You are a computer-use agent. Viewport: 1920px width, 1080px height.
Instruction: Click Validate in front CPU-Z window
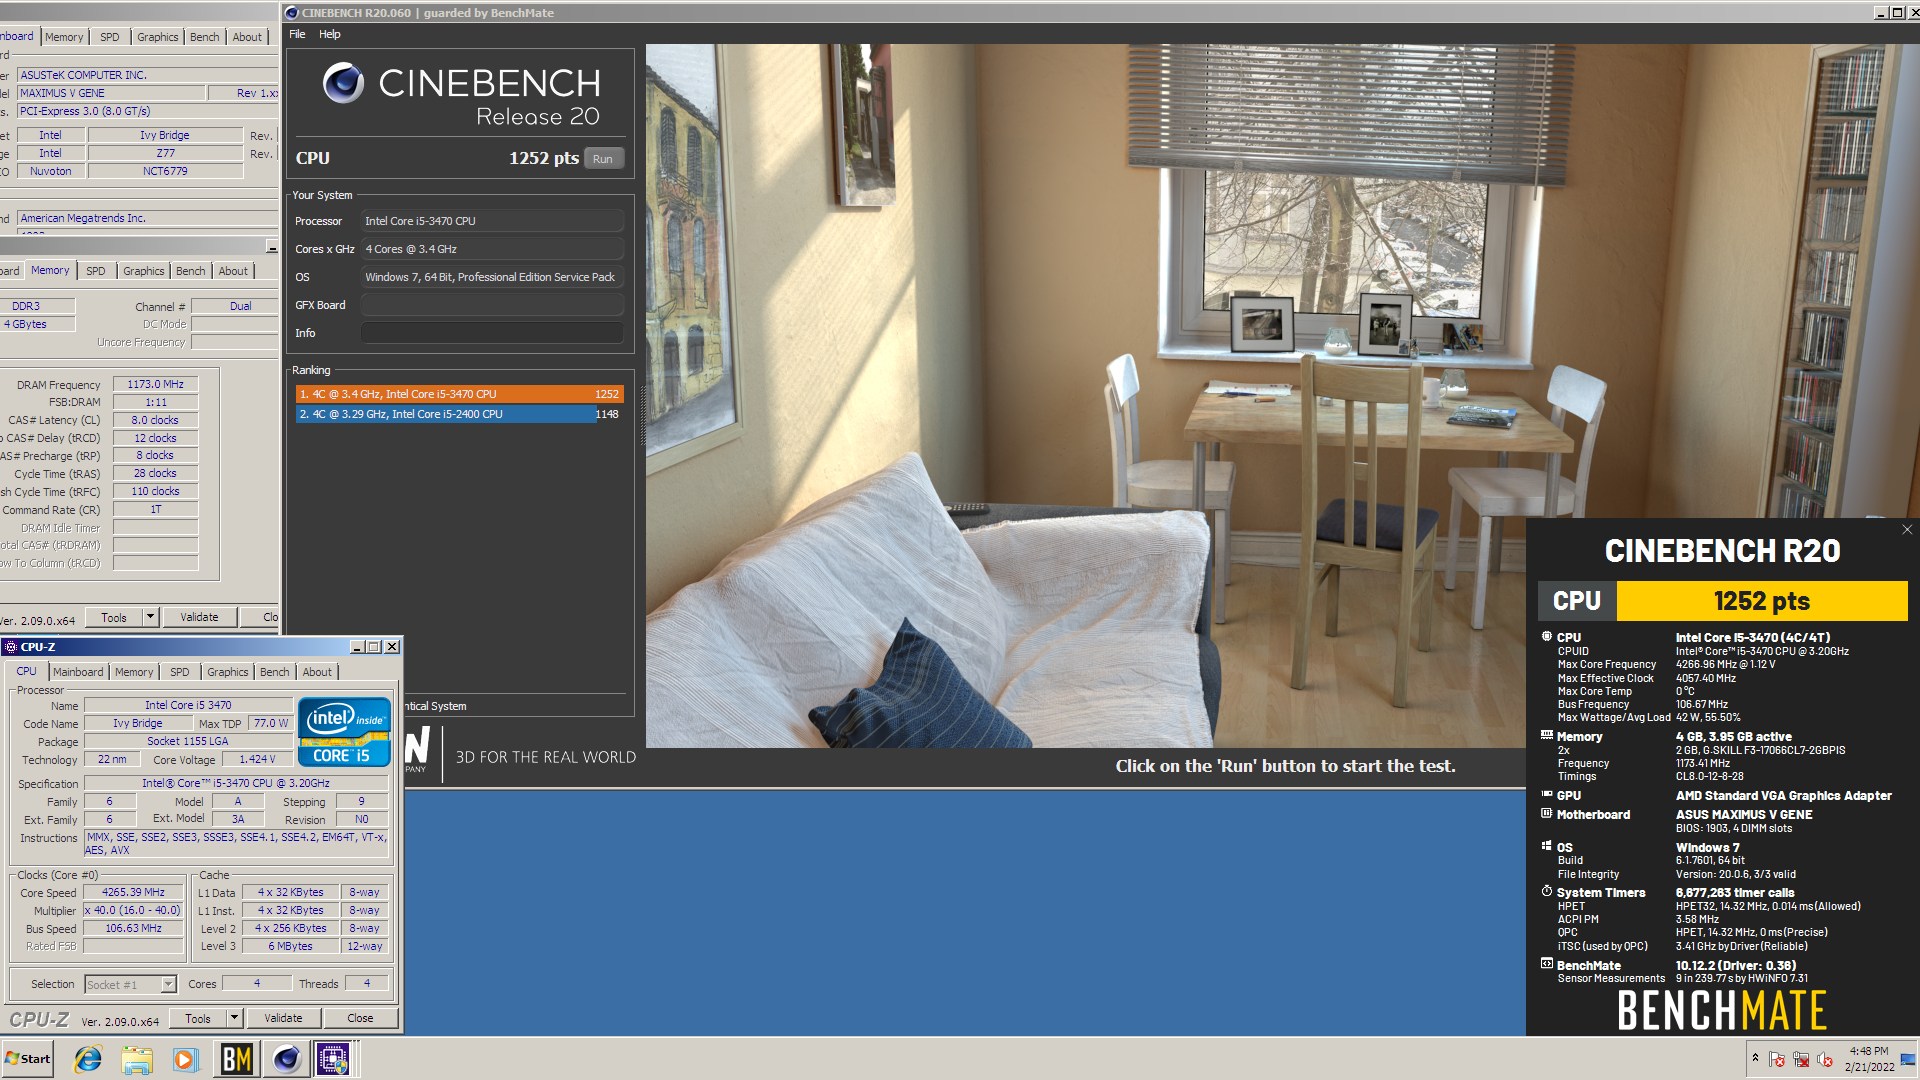tap(283, 1019)
